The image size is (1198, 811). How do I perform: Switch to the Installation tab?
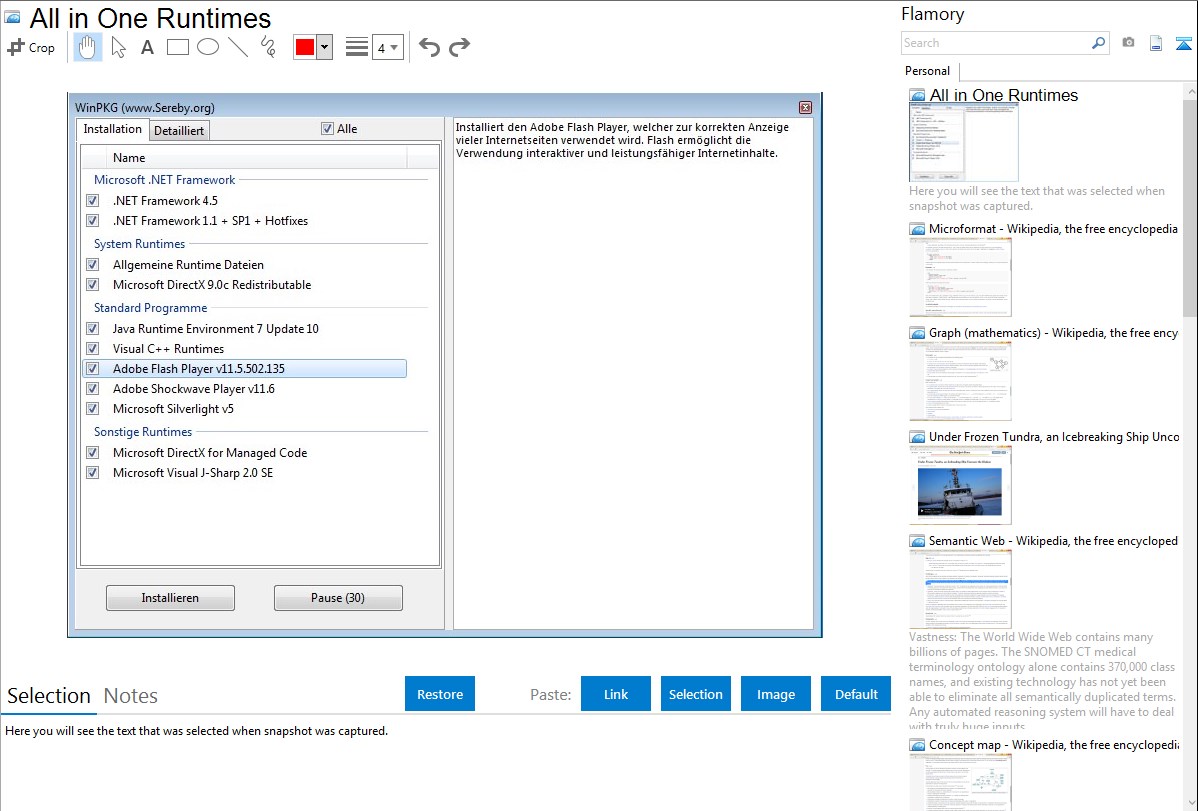[x=112, y=129]
